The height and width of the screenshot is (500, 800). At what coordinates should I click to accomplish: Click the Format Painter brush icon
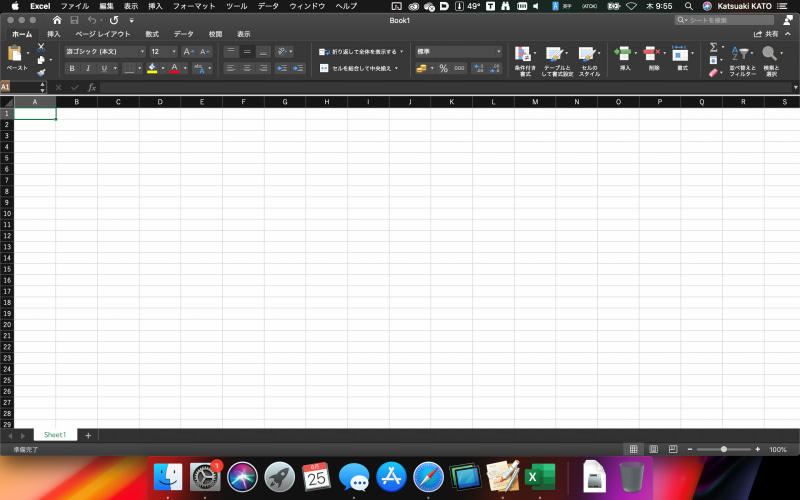click(x=41, y=72)
